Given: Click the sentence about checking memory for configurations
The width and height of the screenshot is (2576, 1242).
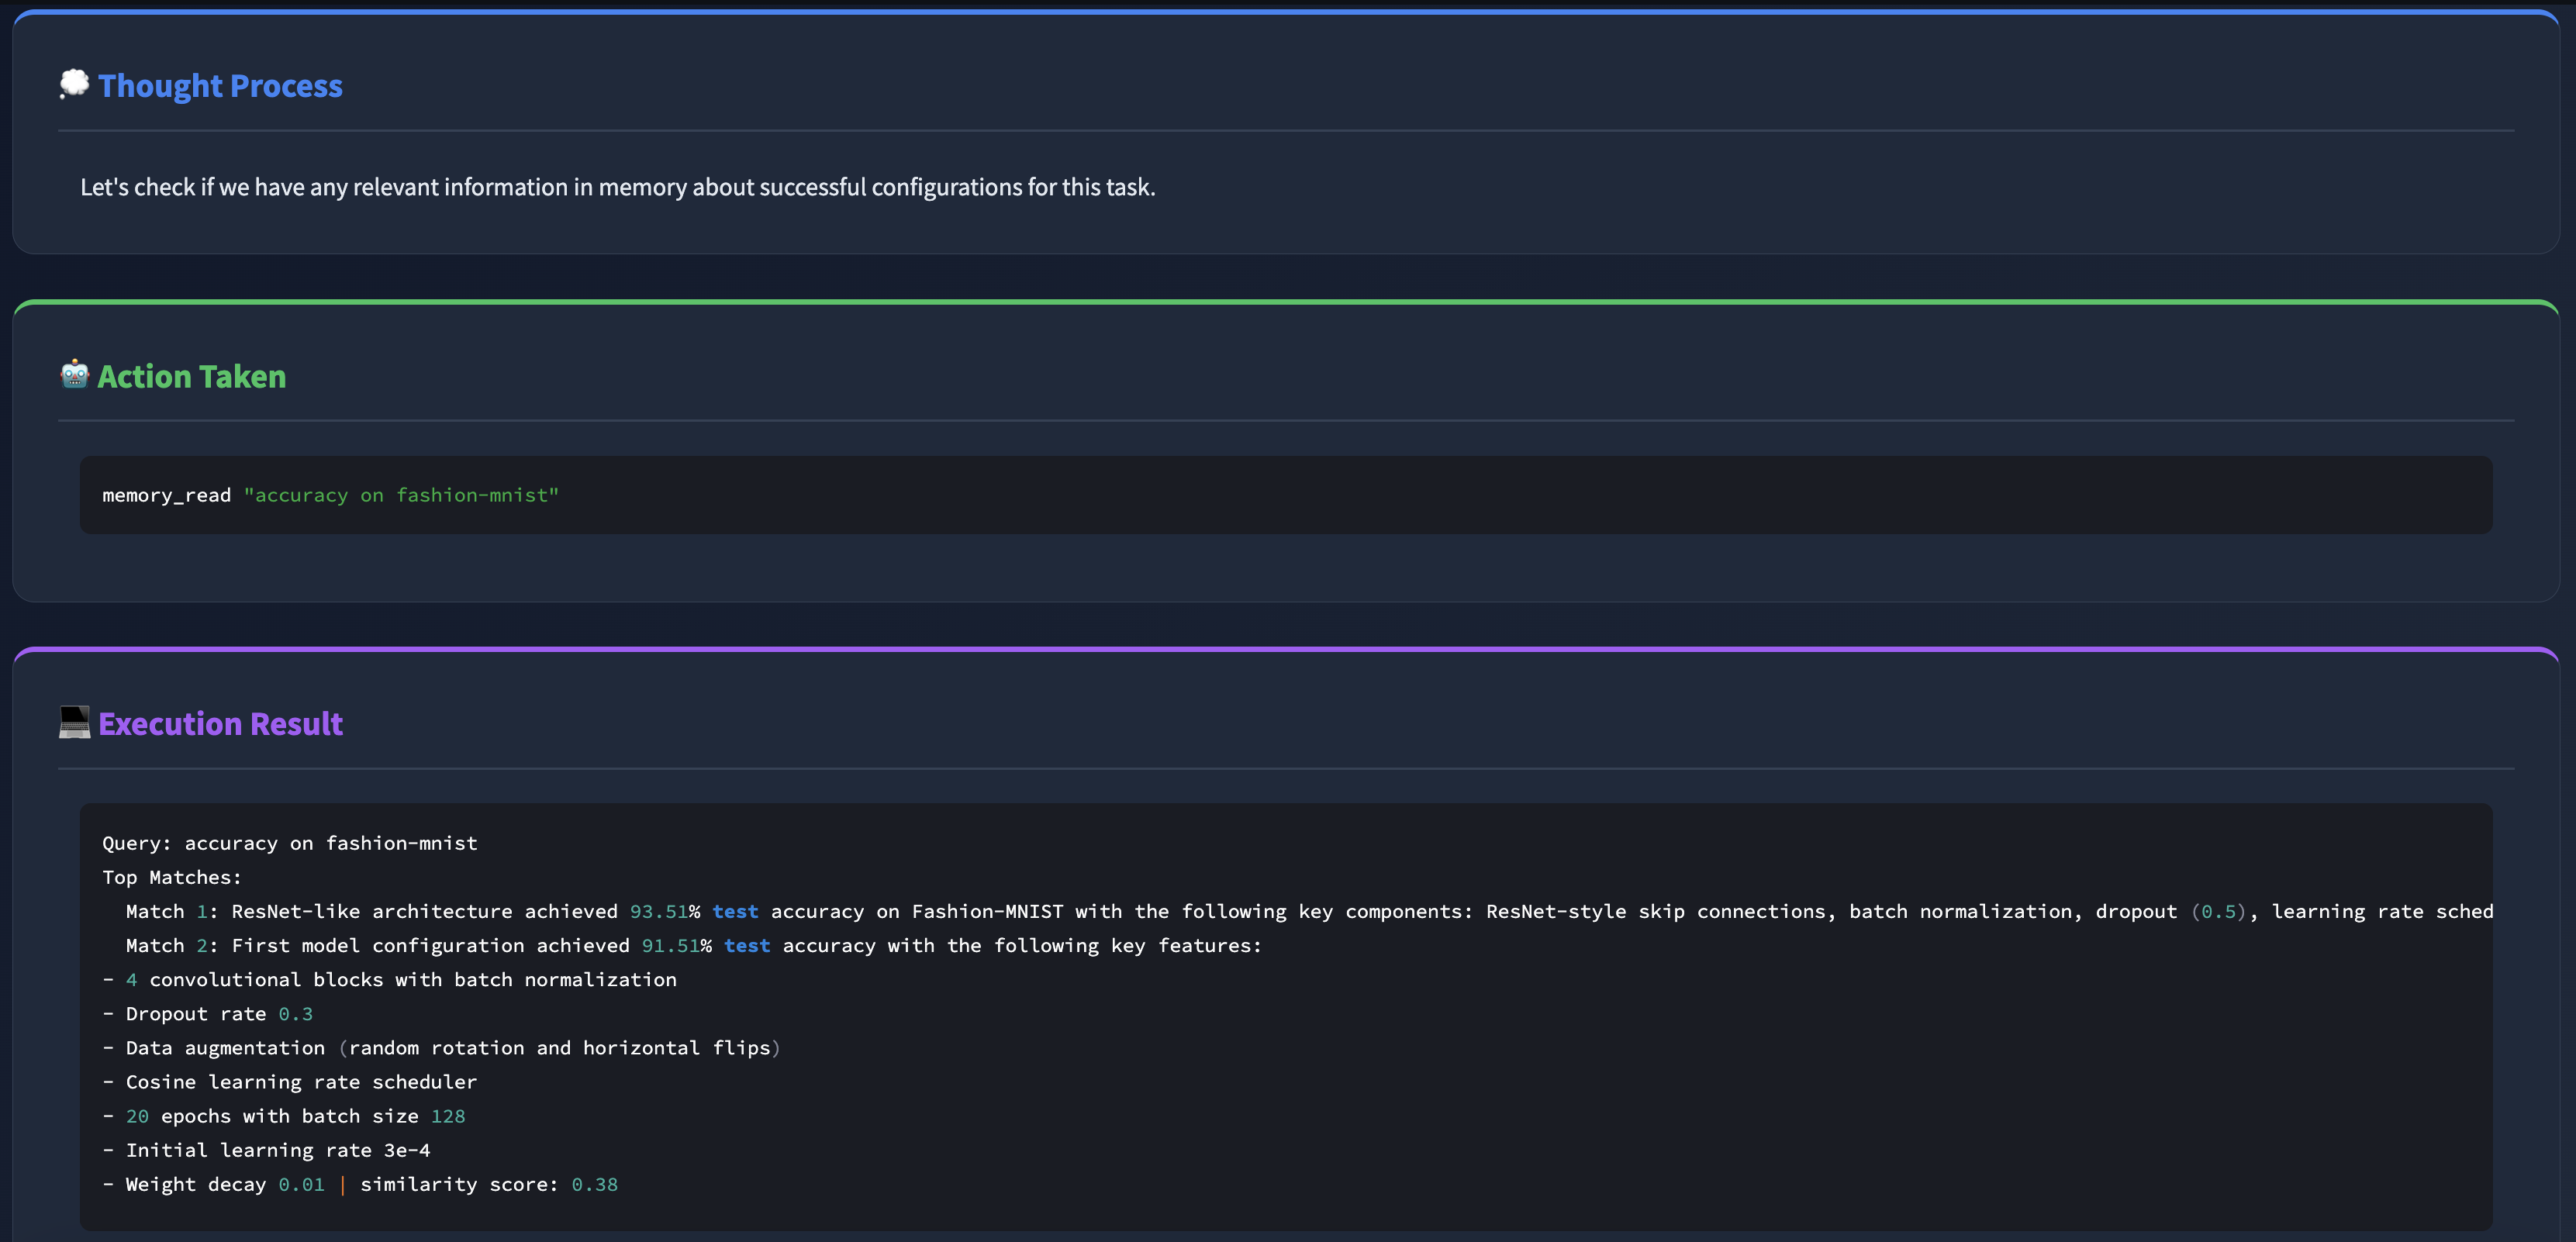Looking at the screenshot, I should (617, 187).
